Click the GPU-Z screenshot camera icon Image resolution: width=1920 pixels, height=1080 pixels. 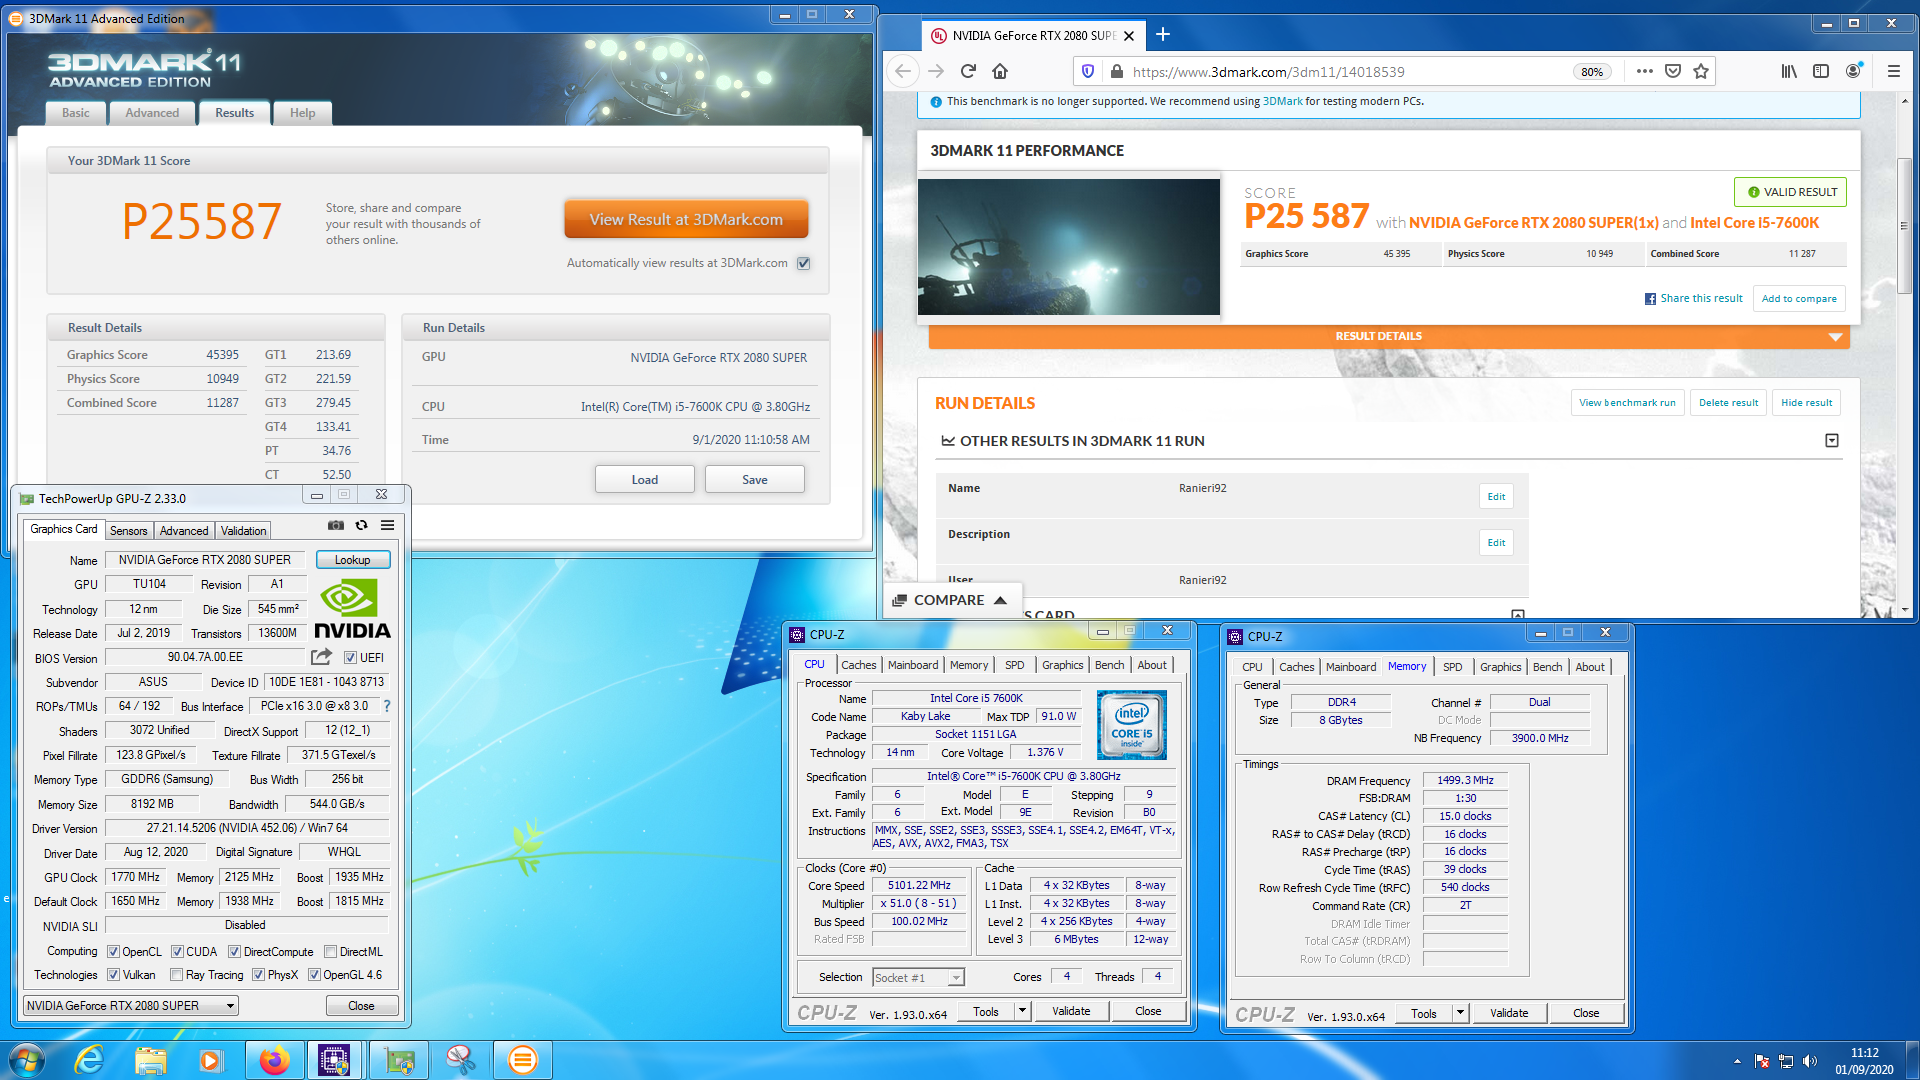[336, 525]
